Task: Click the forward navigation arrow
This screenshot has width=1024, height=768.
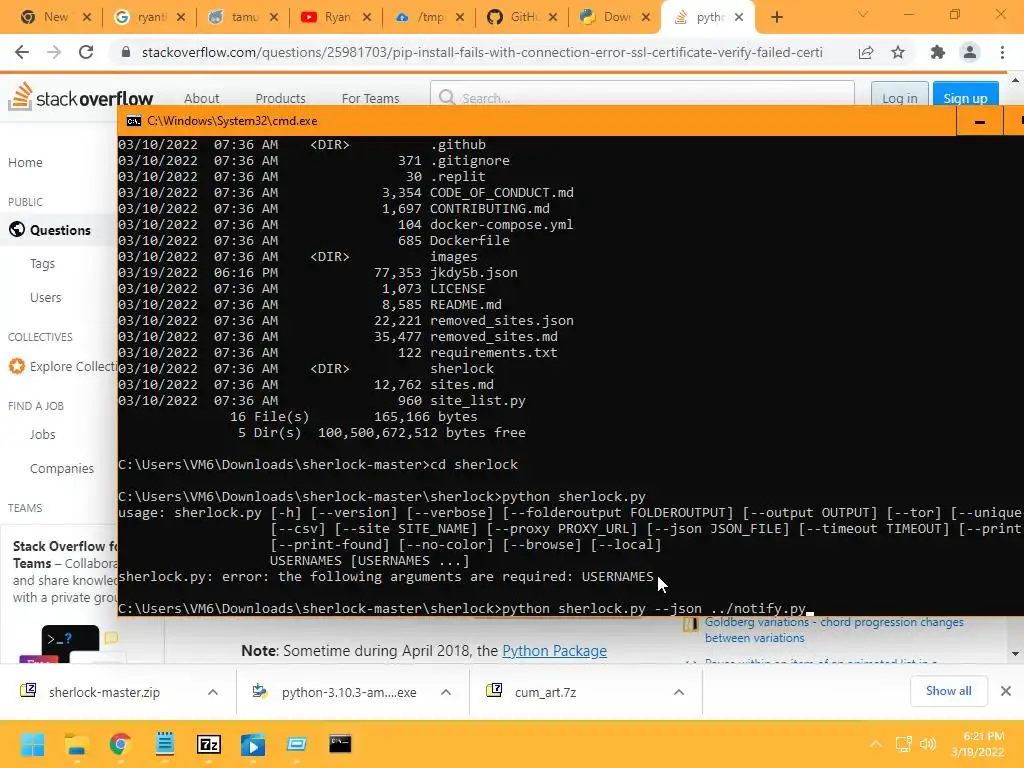Action: point(54,52)
